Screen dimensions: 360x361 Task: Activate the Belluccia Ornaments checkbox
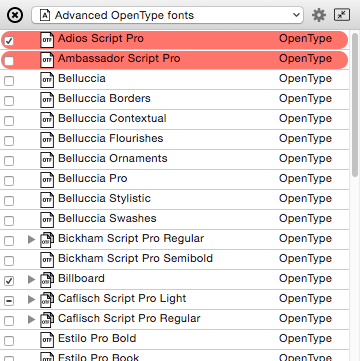(x=9, y=161)
